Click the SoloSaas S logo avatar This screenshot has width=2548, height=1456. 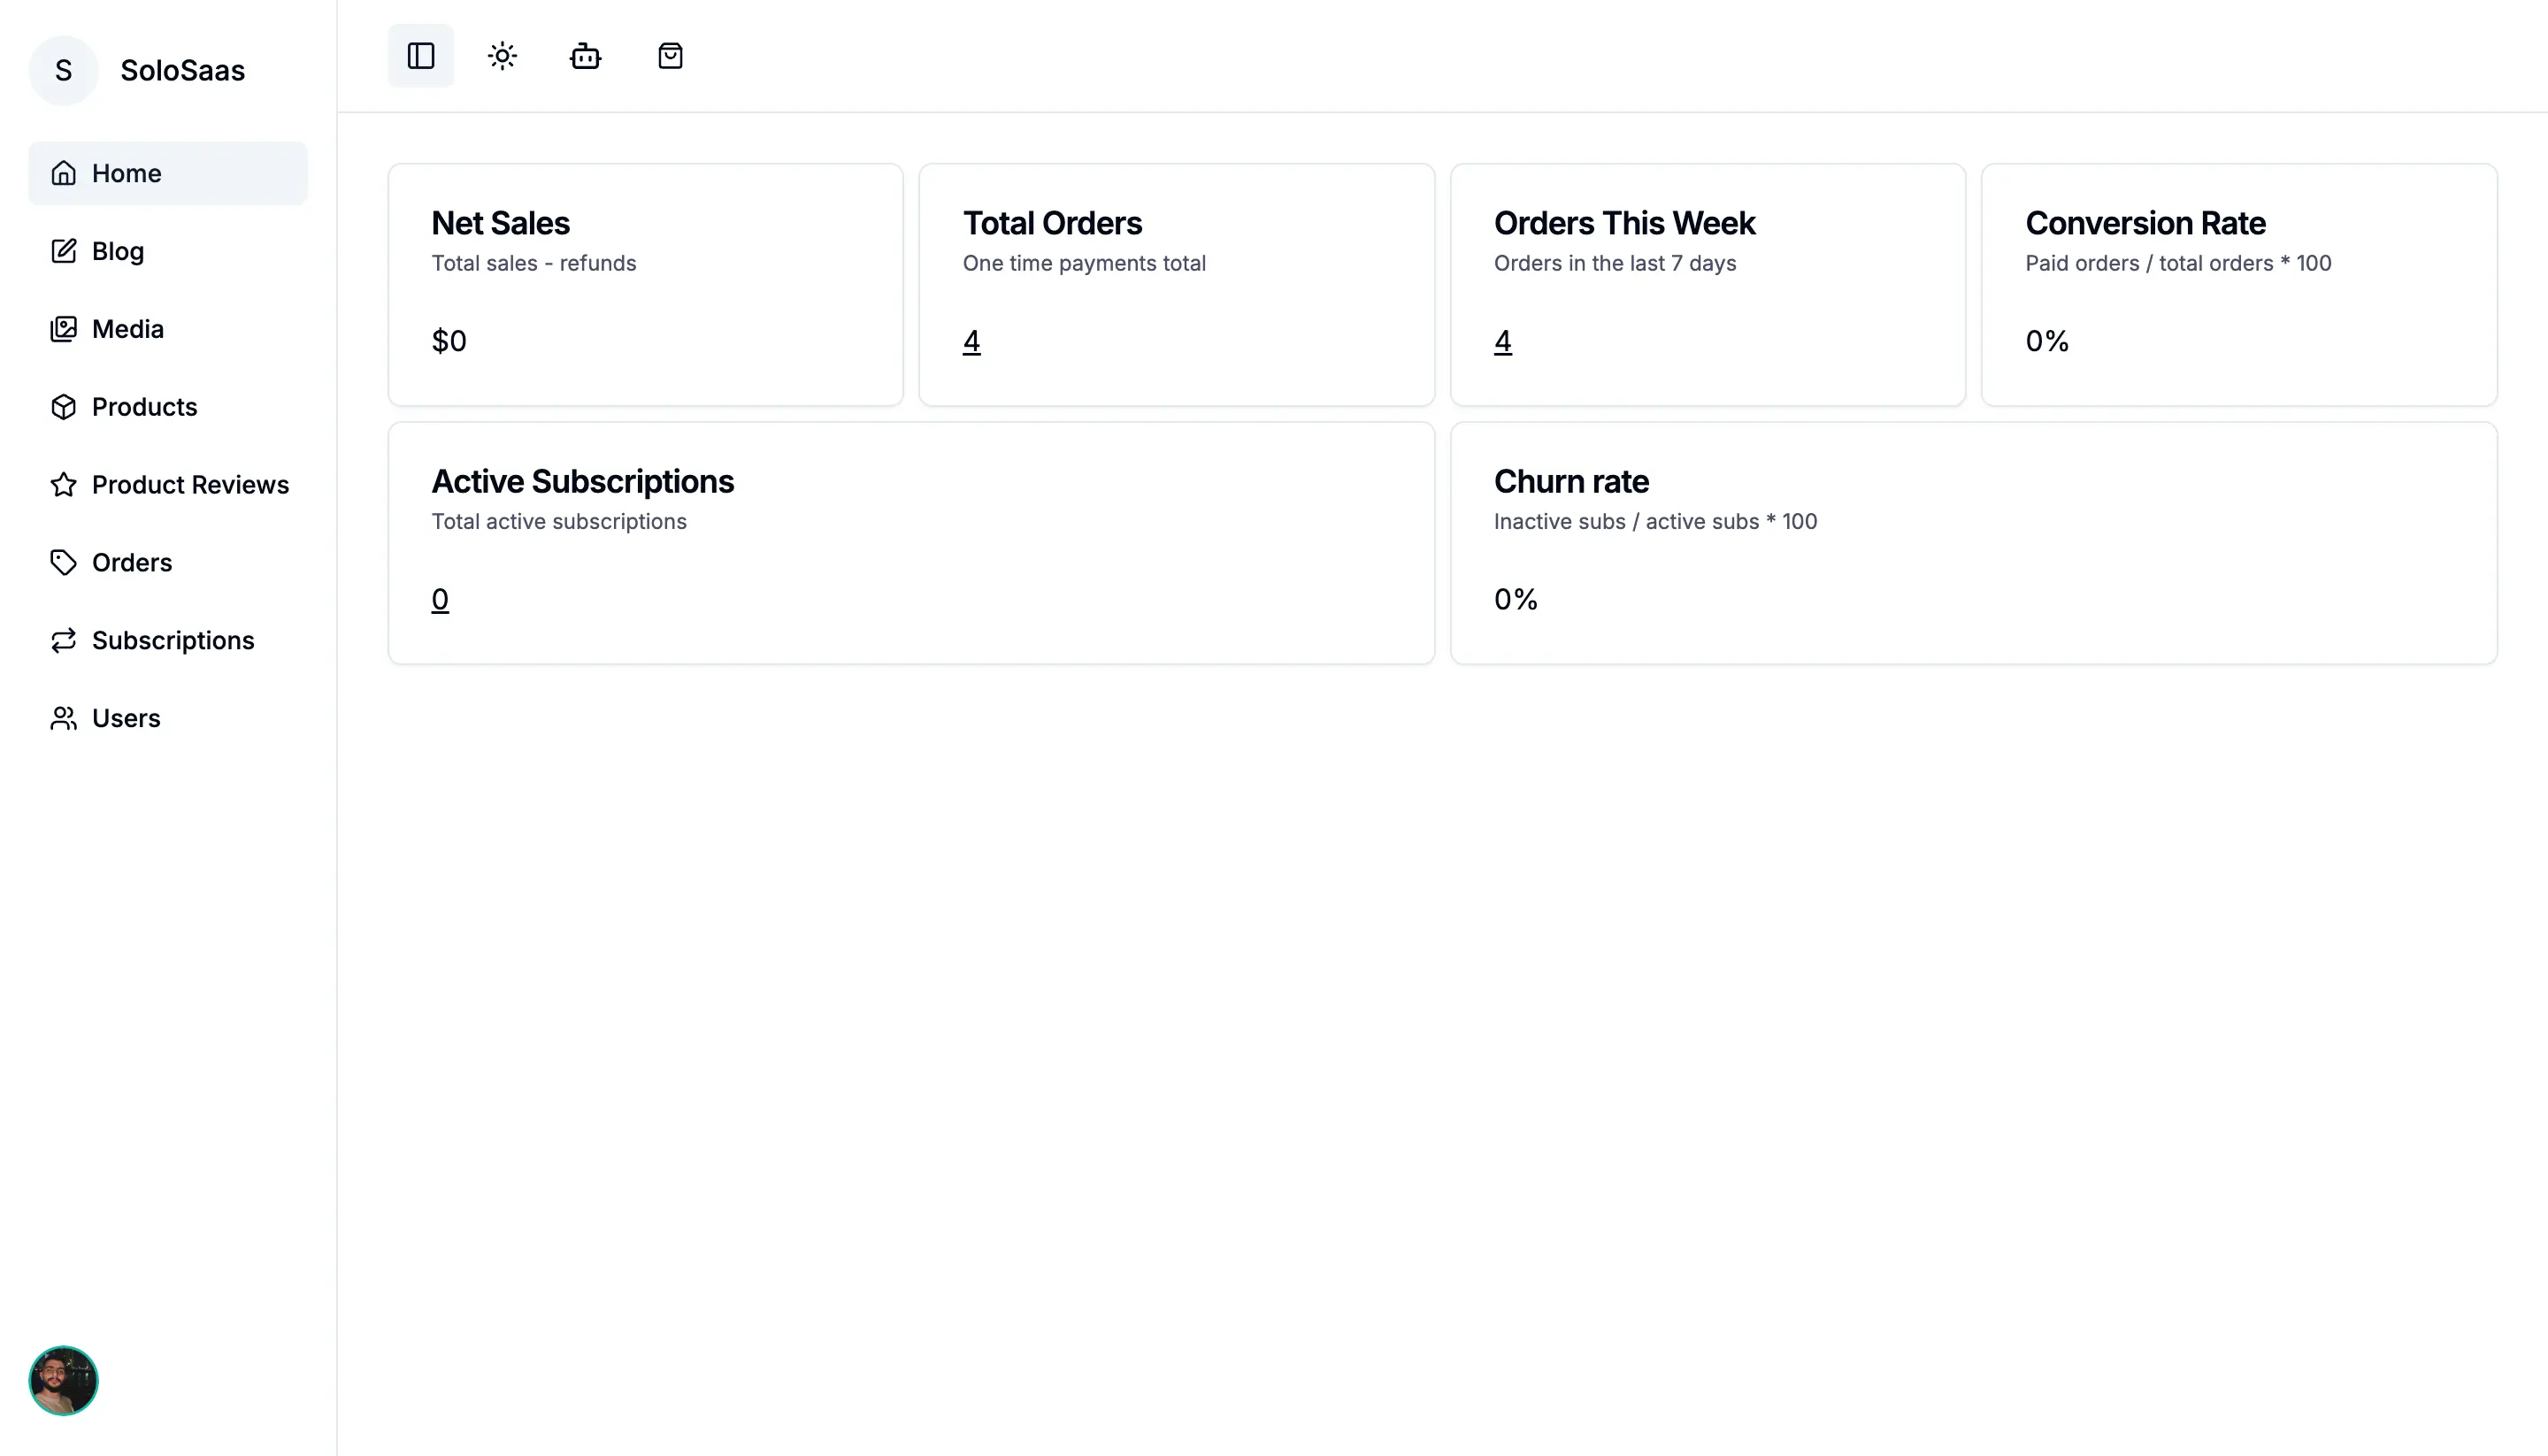pyautogui.click(x=63, y=71)
